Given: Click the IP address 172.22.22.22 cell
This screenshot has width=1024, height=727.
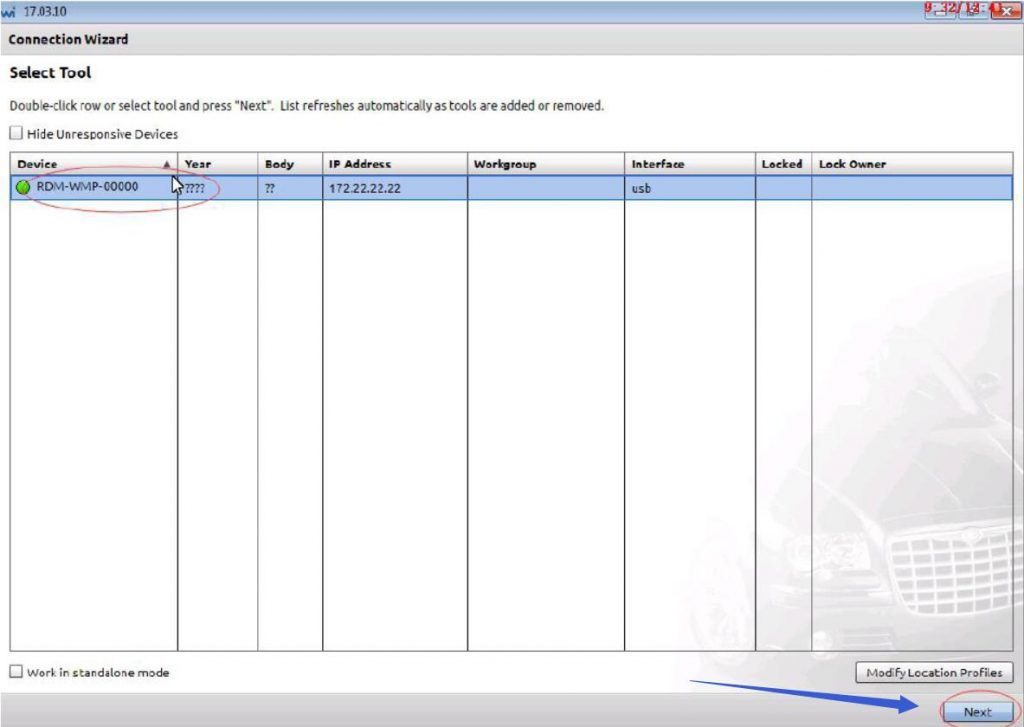Looking at the screenshot, I should [395, 188].
